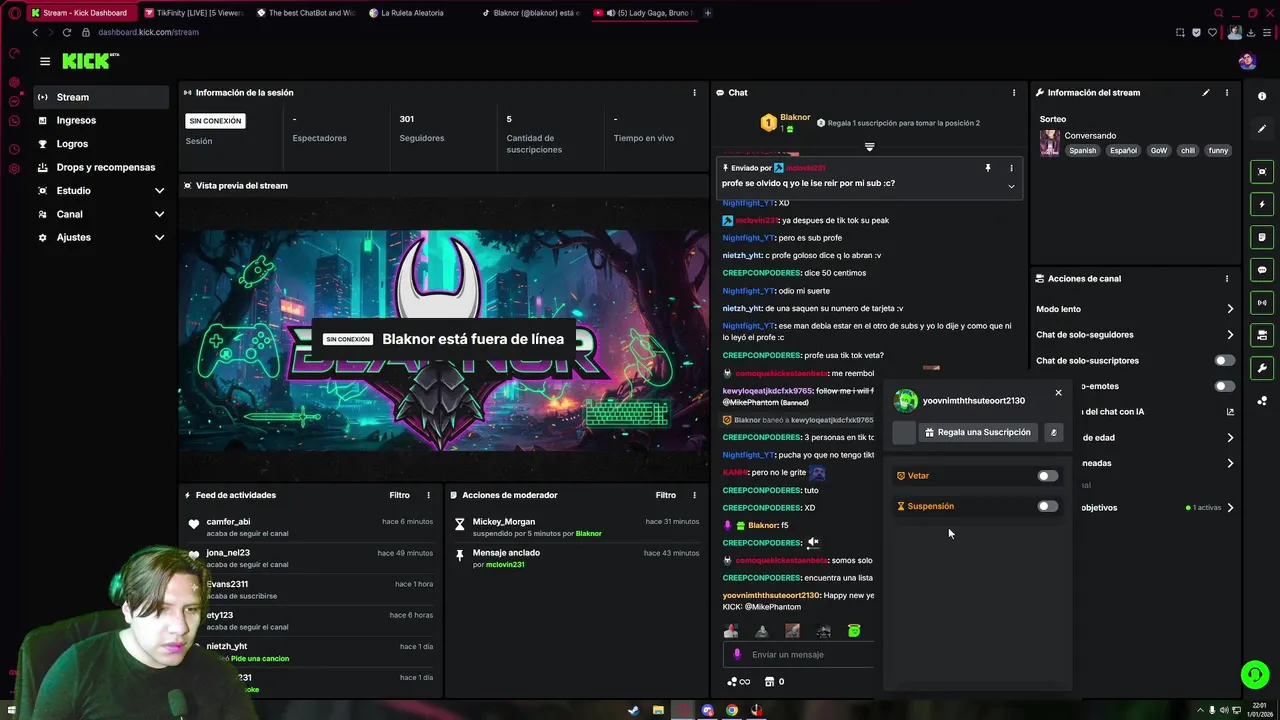
Task: Switch to Lady Gaga, Bruno browser tab
Action: pos(645,13)
